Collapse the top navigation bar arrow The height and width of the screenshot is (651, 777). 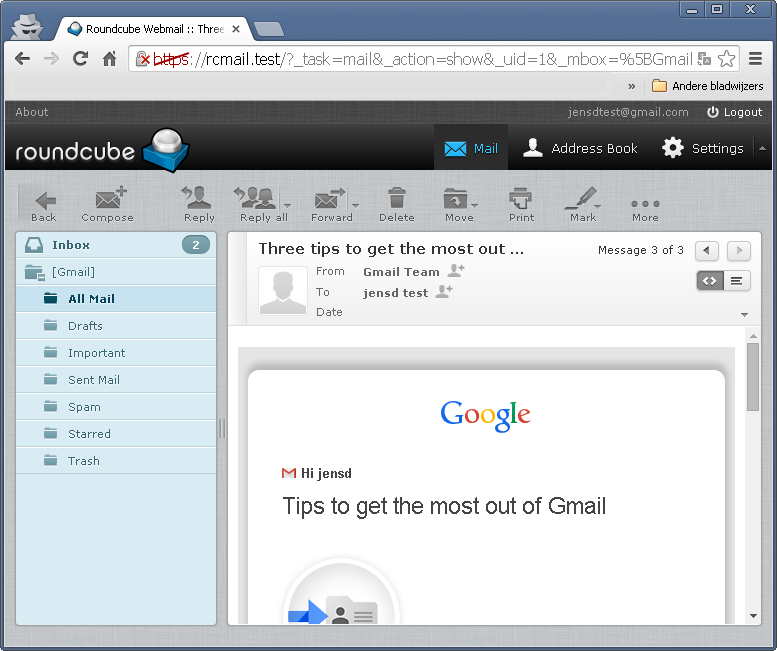[x=762, y=148]
